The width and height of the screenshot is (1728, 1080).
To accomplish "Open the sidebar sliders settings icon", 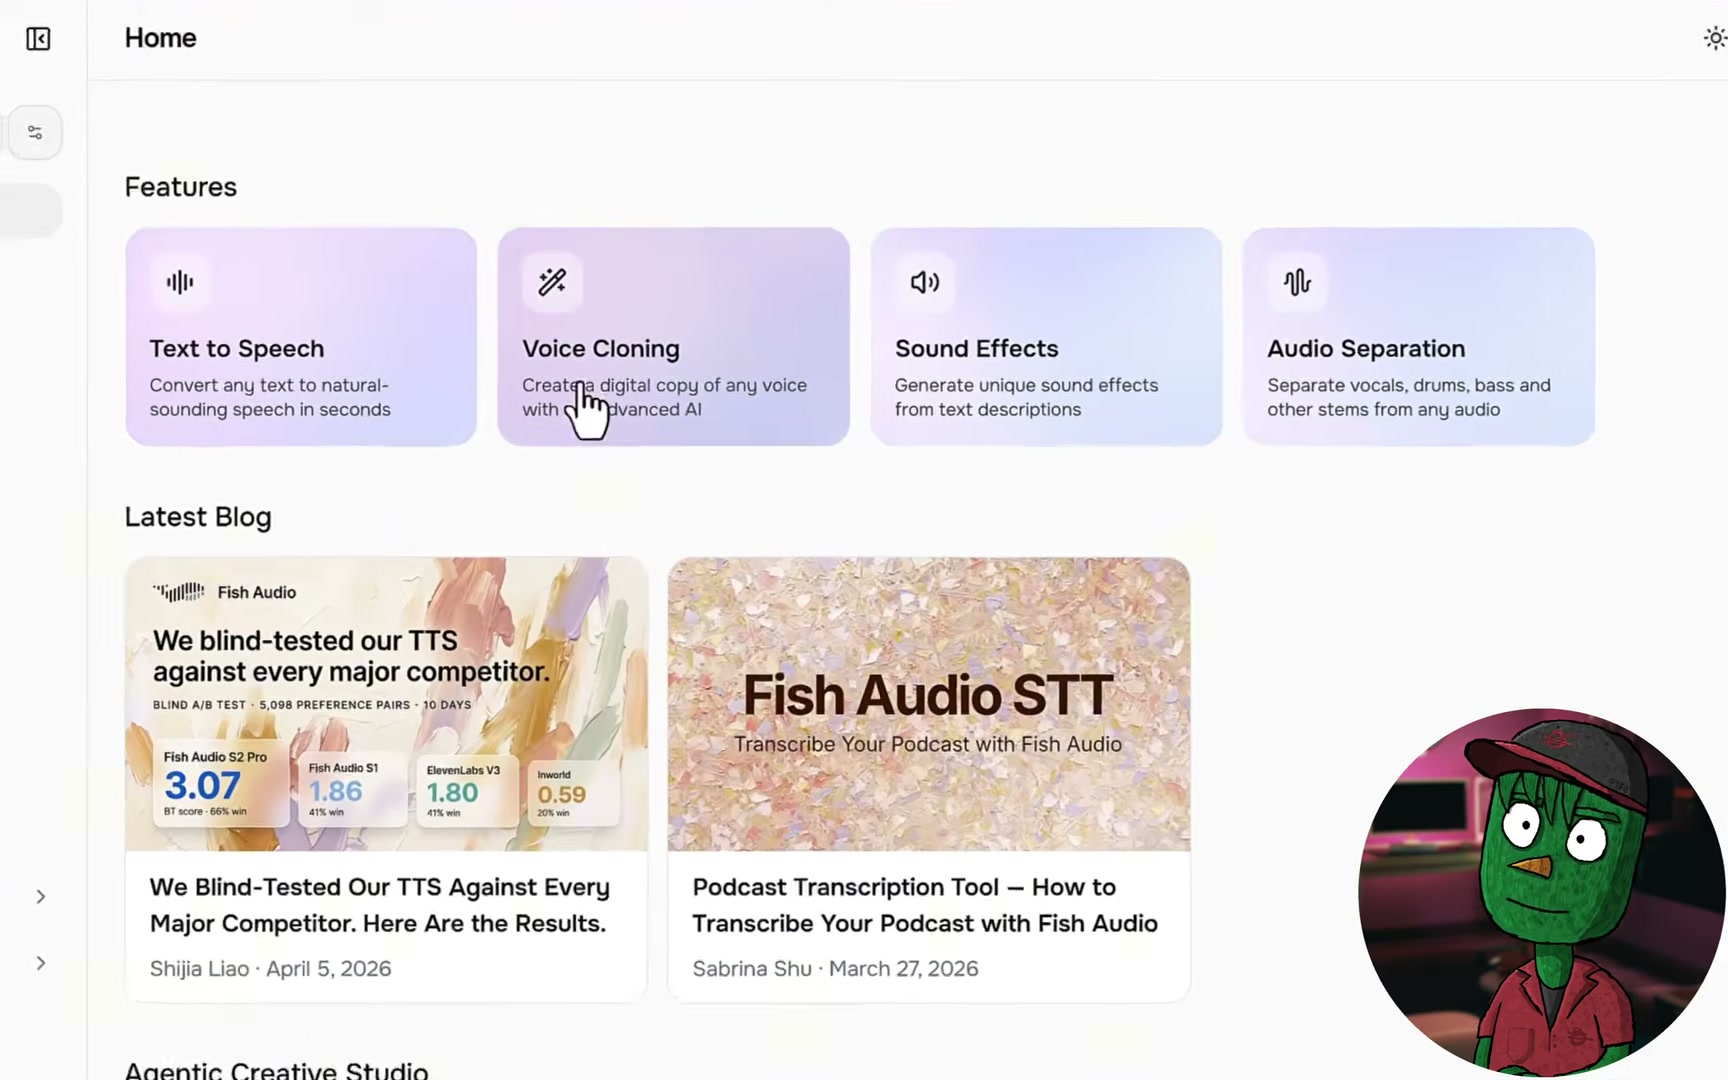I will pos(36,132).
